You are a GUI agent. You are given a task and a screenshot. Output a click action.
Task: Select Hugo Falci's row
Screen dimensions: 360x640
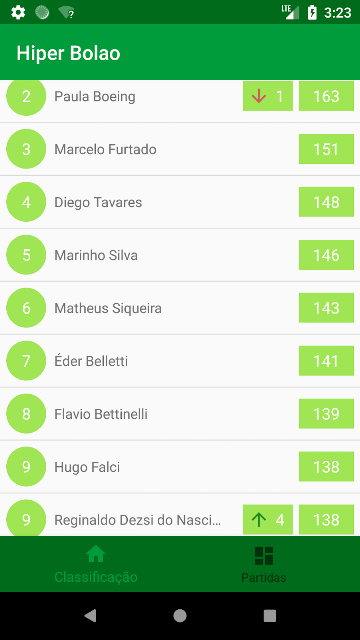180,467
